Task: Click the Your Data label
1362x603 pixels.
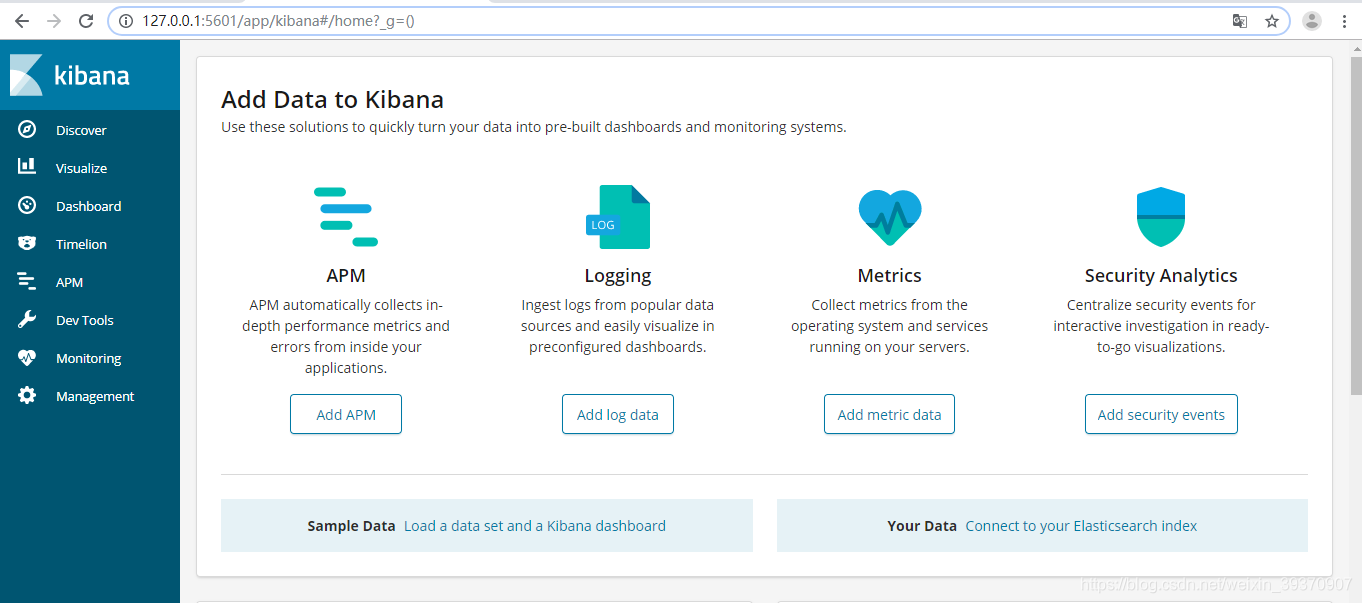Action: click(922, 525)
